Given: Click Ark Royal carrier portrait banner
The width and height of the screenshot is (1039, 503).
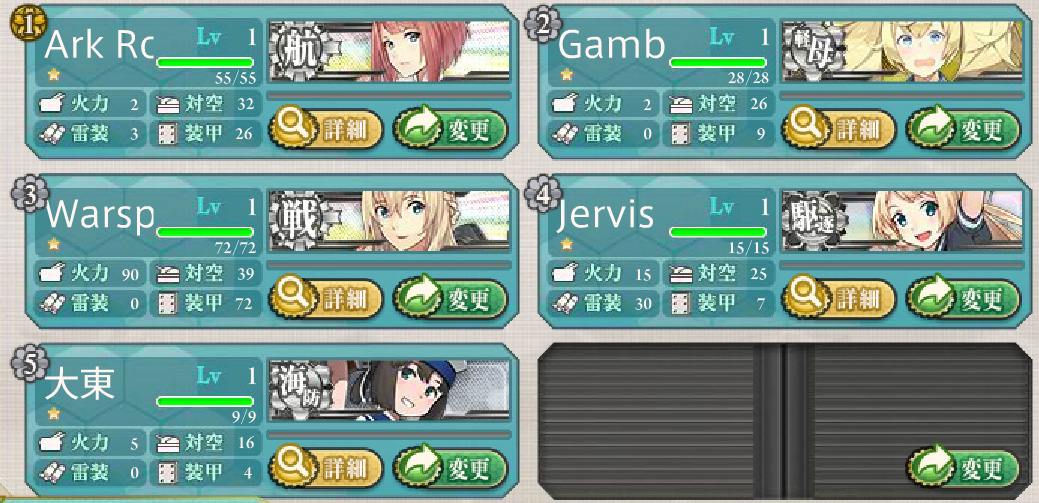Looking at the screenshot, I should 389,51.
